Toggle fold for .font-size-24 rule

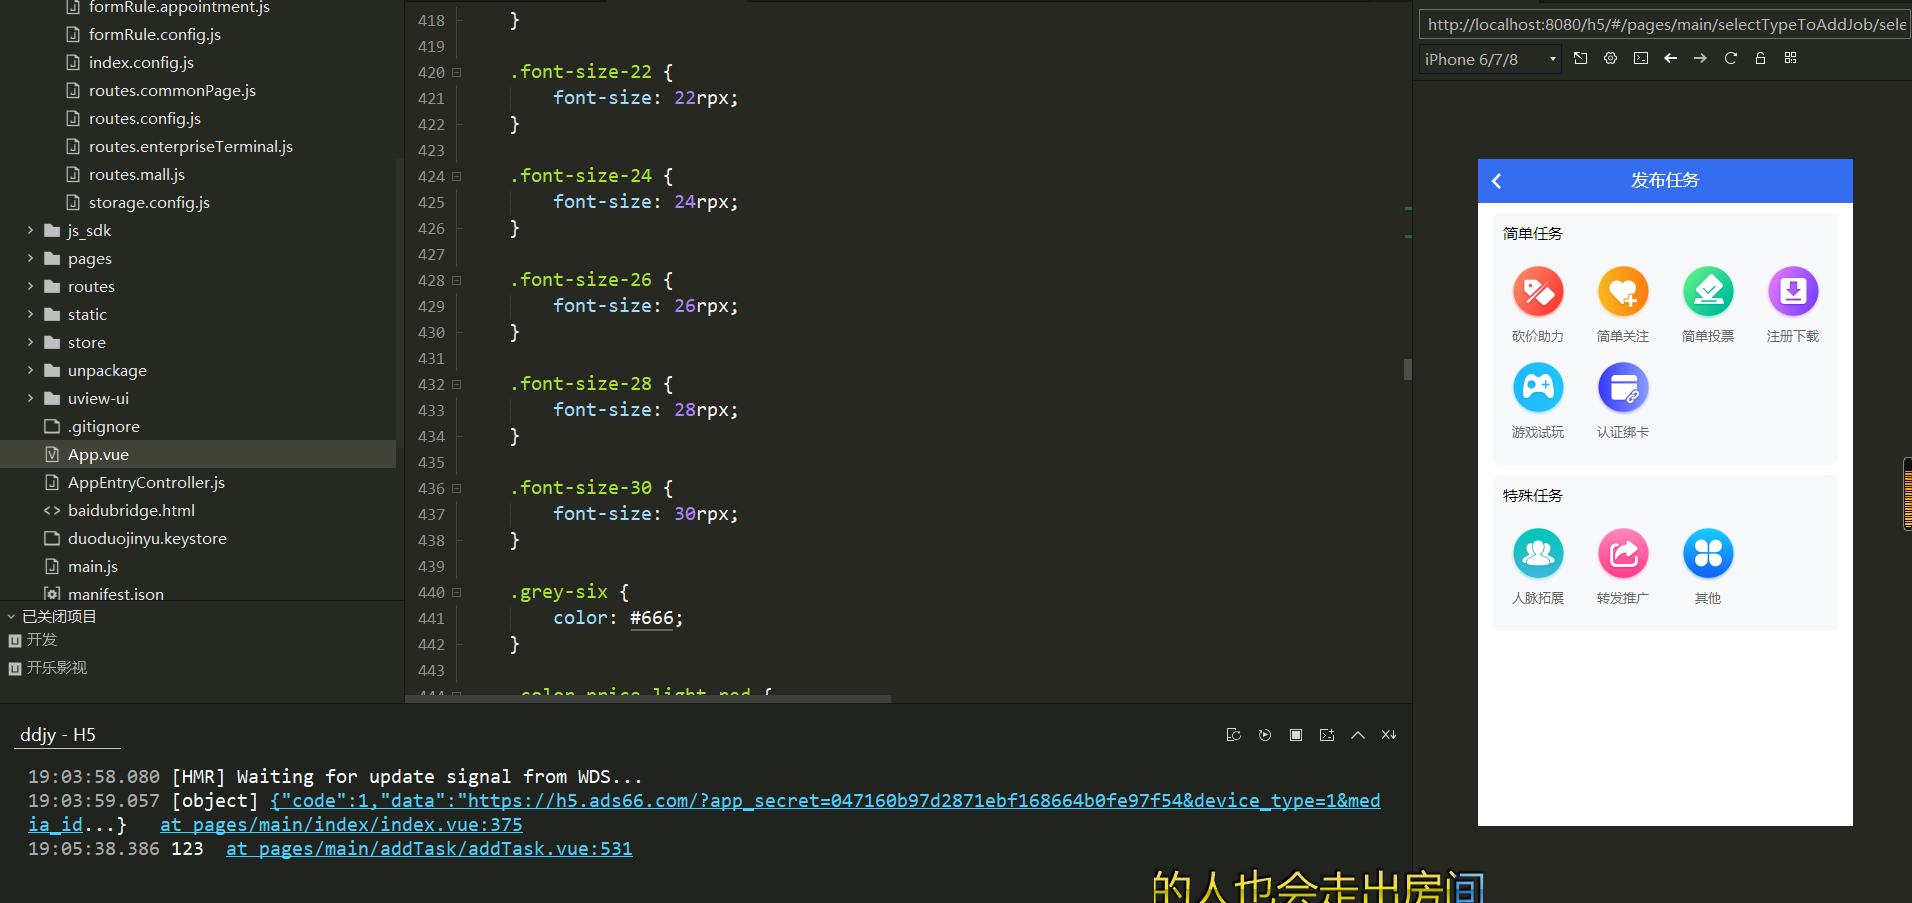tap(457, 176)
